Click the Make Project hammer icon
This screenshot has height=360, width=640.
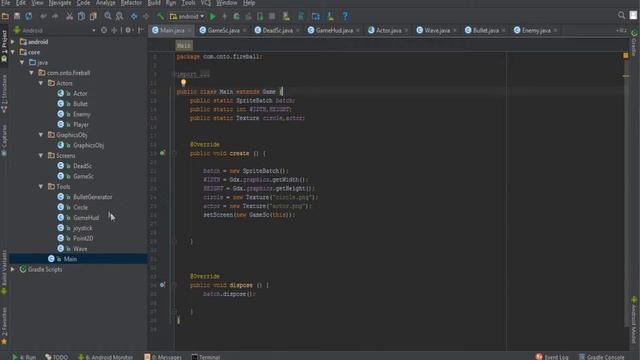pyautogui.click(x=160, y=16)
